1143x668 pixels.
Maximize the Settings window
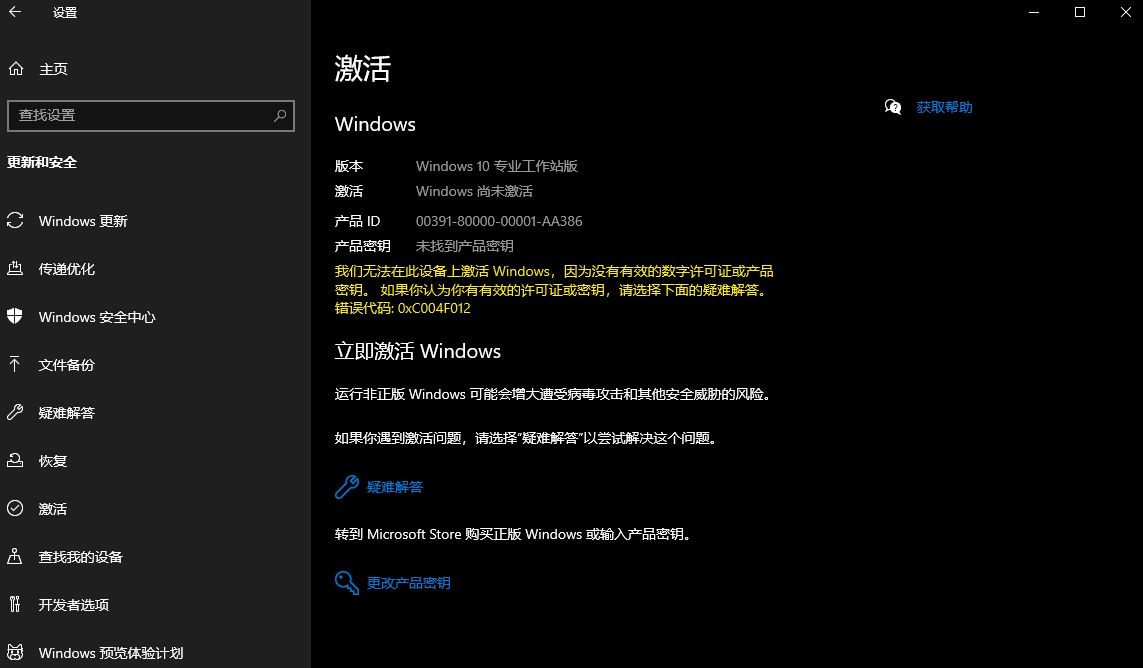tap(1080, 12)
